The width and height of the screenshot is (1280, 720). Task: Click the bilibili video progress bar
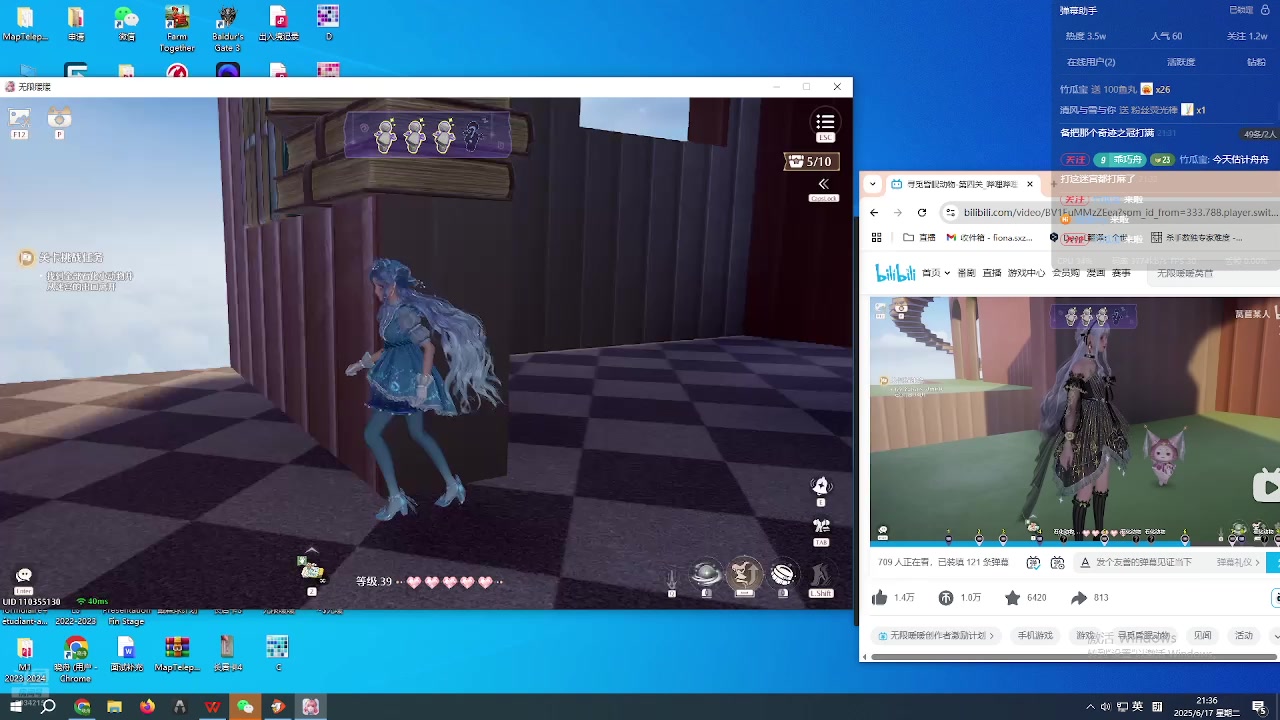(x=1074, y=545)
